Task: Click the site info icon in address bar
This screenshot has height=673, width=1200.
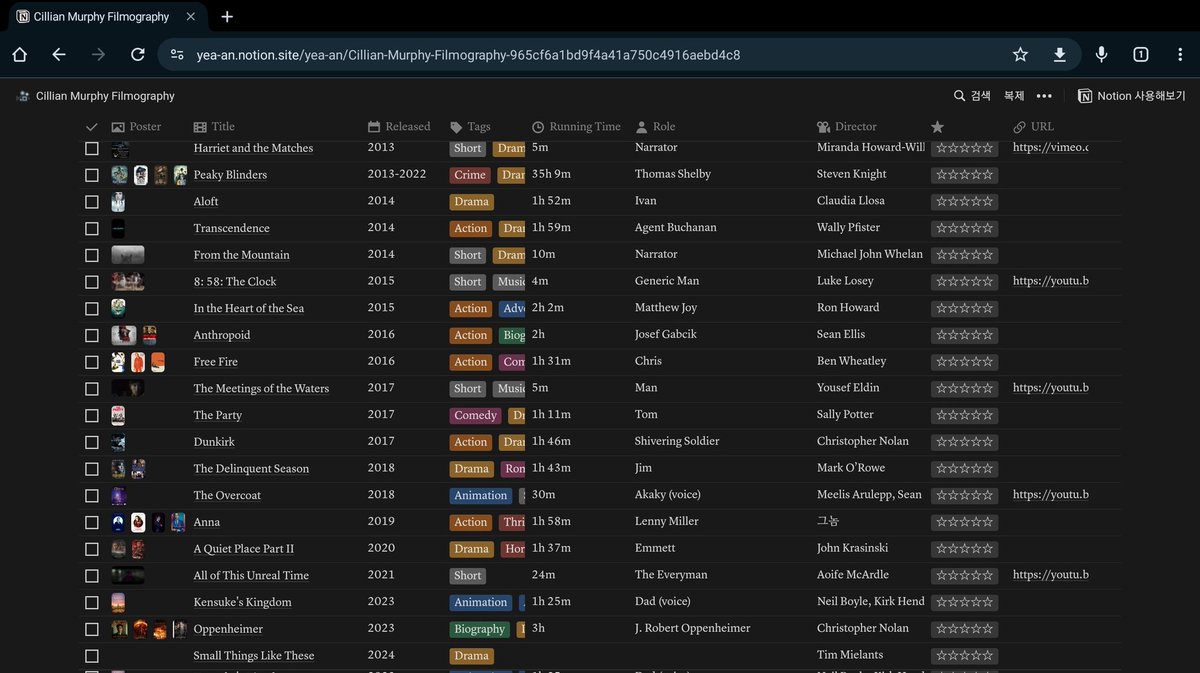Action: pyautogui.click(x=177, y=55)
